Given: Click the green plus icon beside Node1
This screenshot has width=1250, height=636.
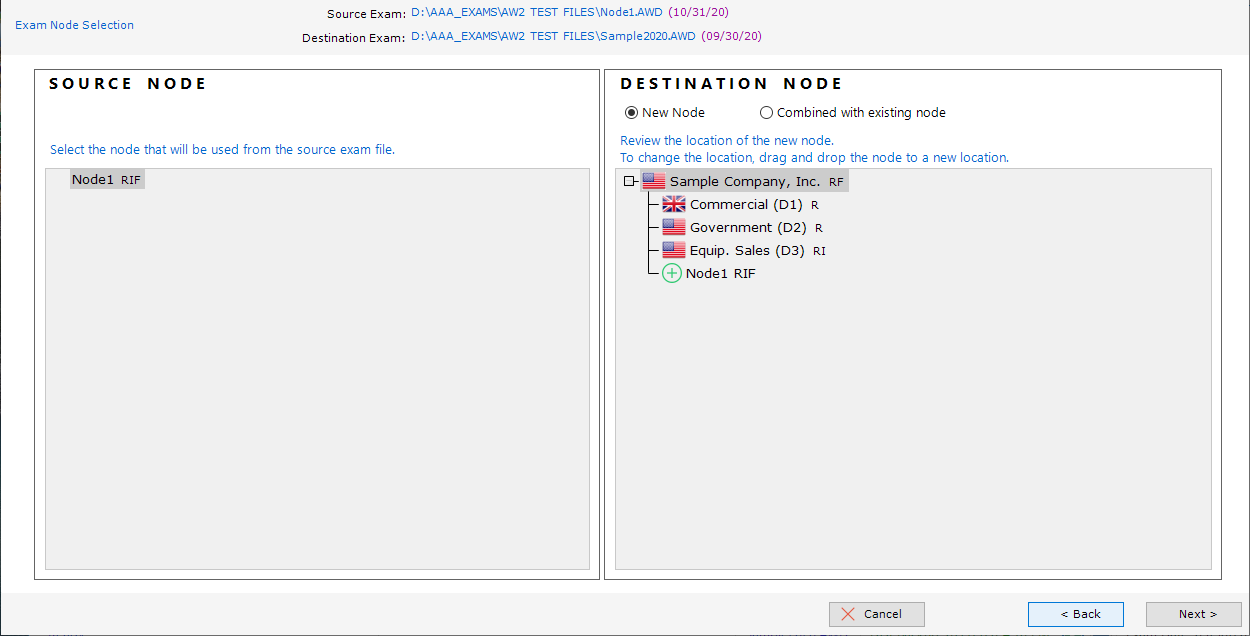Looking at the screenshot, I should point(672,273).
